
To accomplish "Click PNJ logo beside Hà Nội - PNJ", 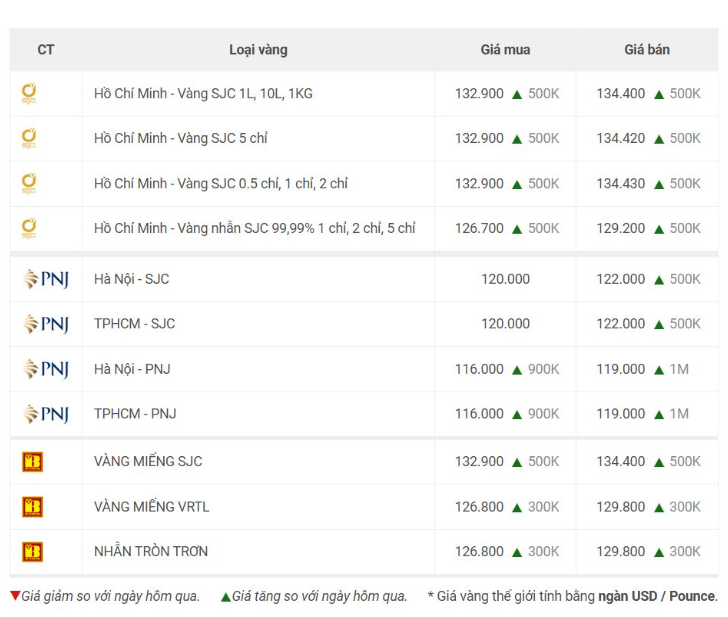I will coord(46,369).
